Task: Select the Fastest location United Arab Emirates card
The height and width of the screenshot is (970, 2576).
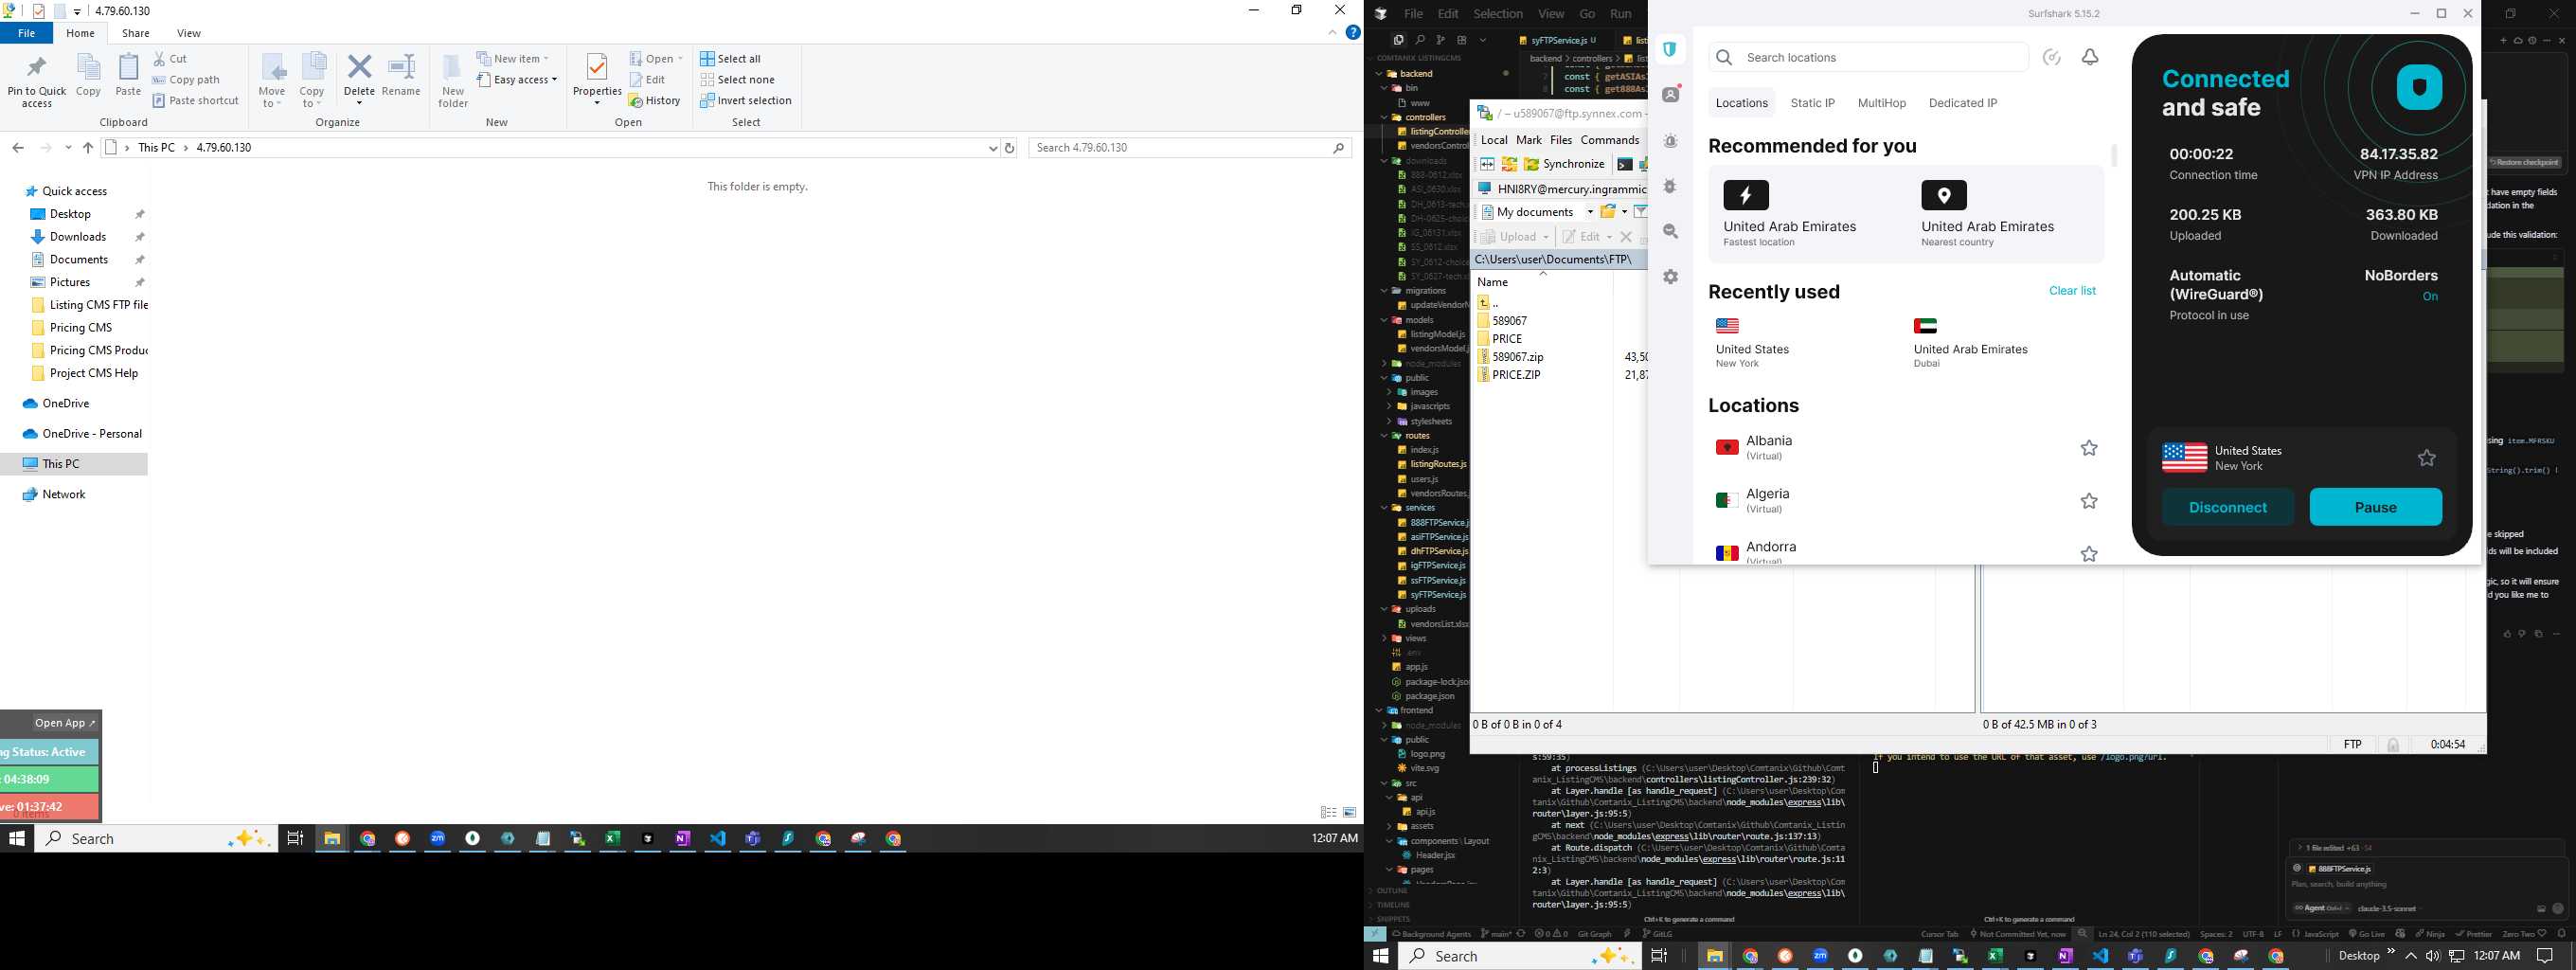Action: 1789,215
